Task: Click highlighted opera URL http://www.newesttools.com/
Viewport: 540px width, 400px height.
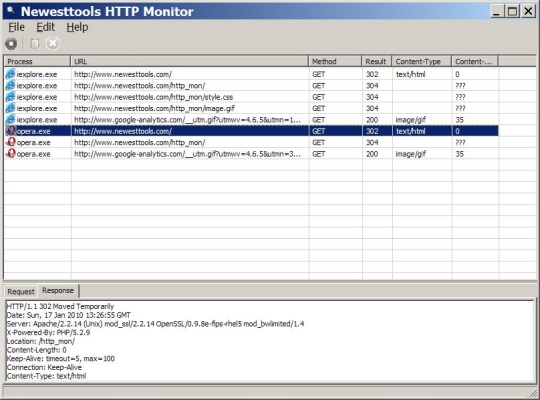Action: (x=123, y=131)
